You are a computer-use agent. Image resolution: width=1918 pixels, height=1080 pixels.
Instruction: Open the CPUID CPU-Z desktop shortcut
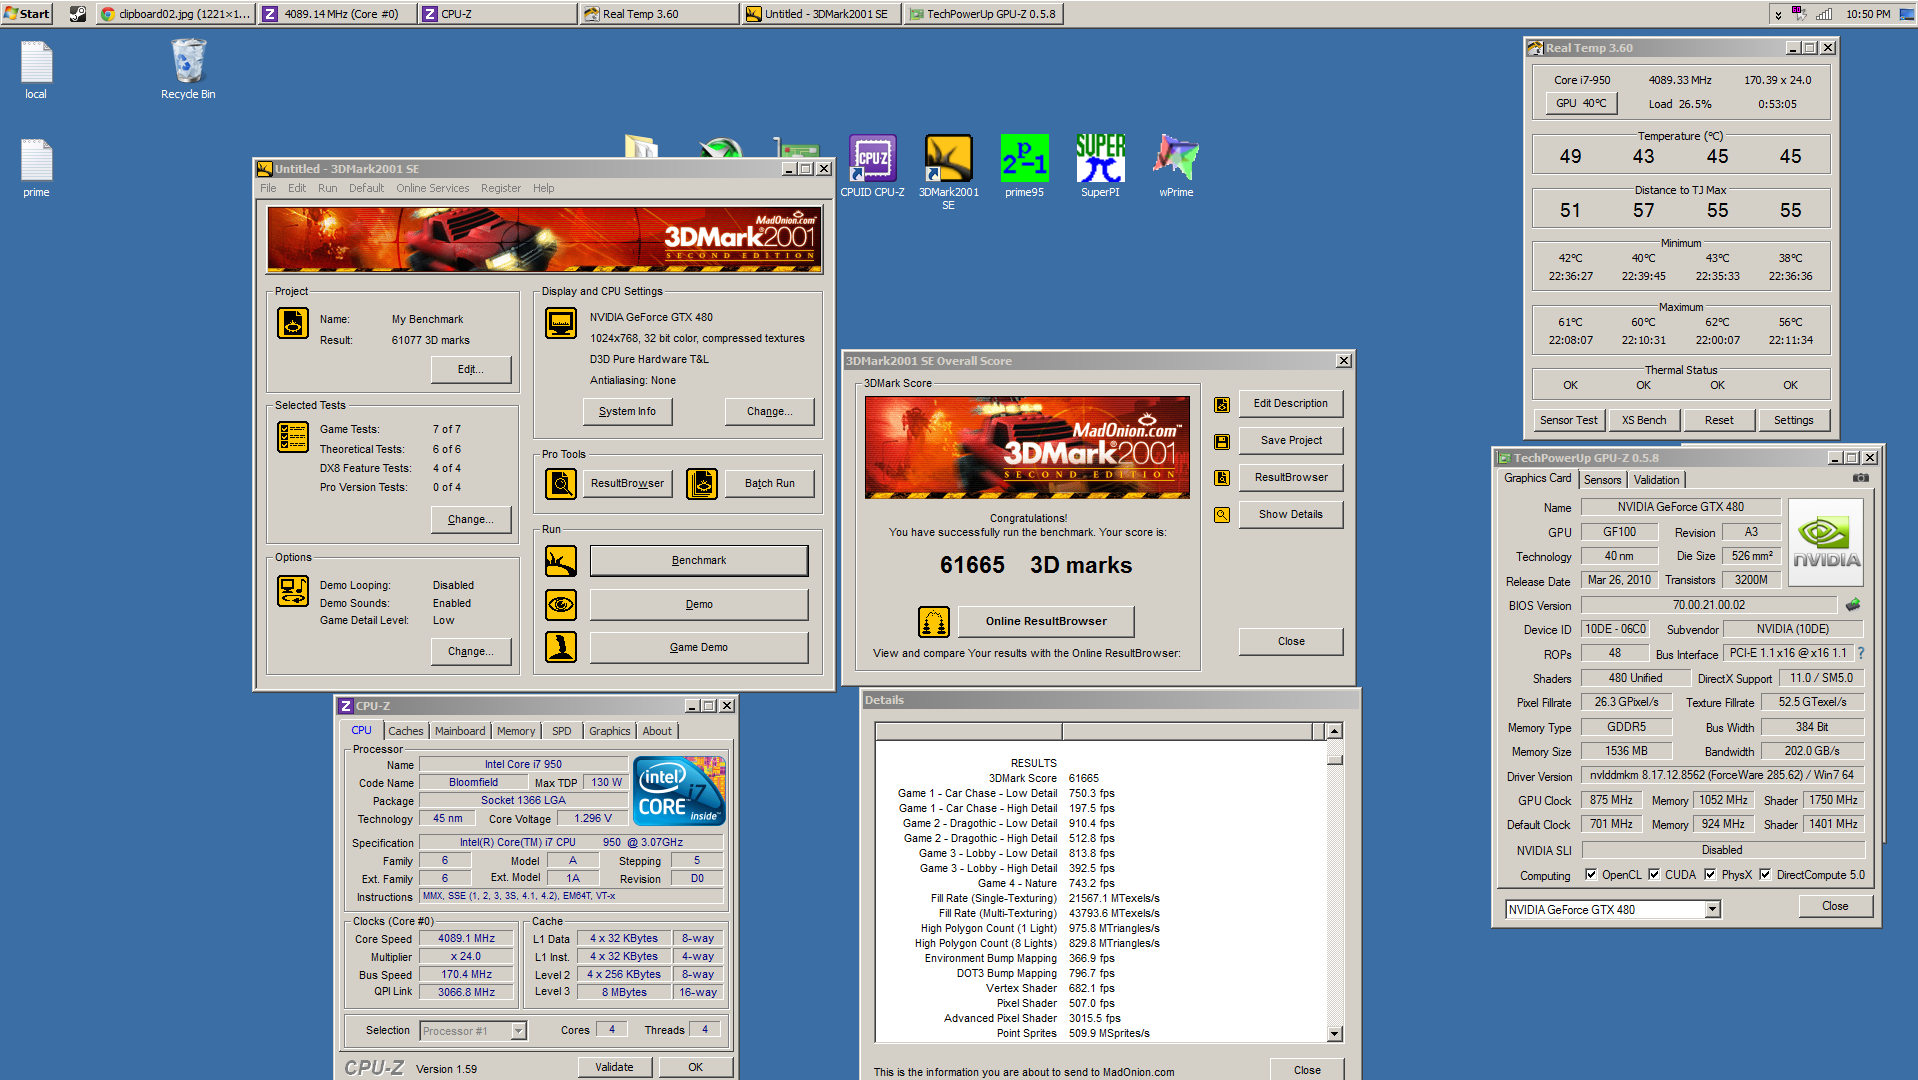(x=872, y=166)
